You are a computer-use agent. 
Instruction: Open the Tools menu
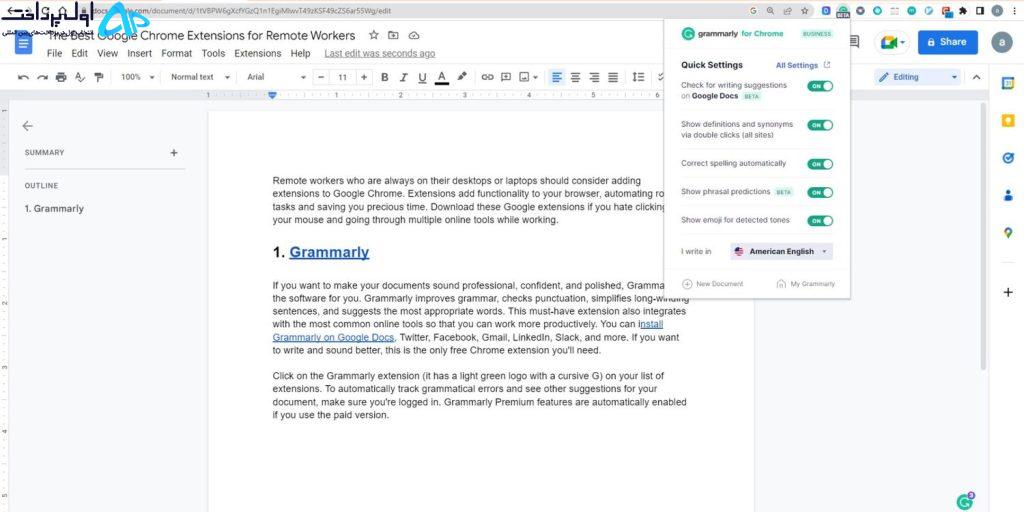pyautogui.click(x=214, y=54)
